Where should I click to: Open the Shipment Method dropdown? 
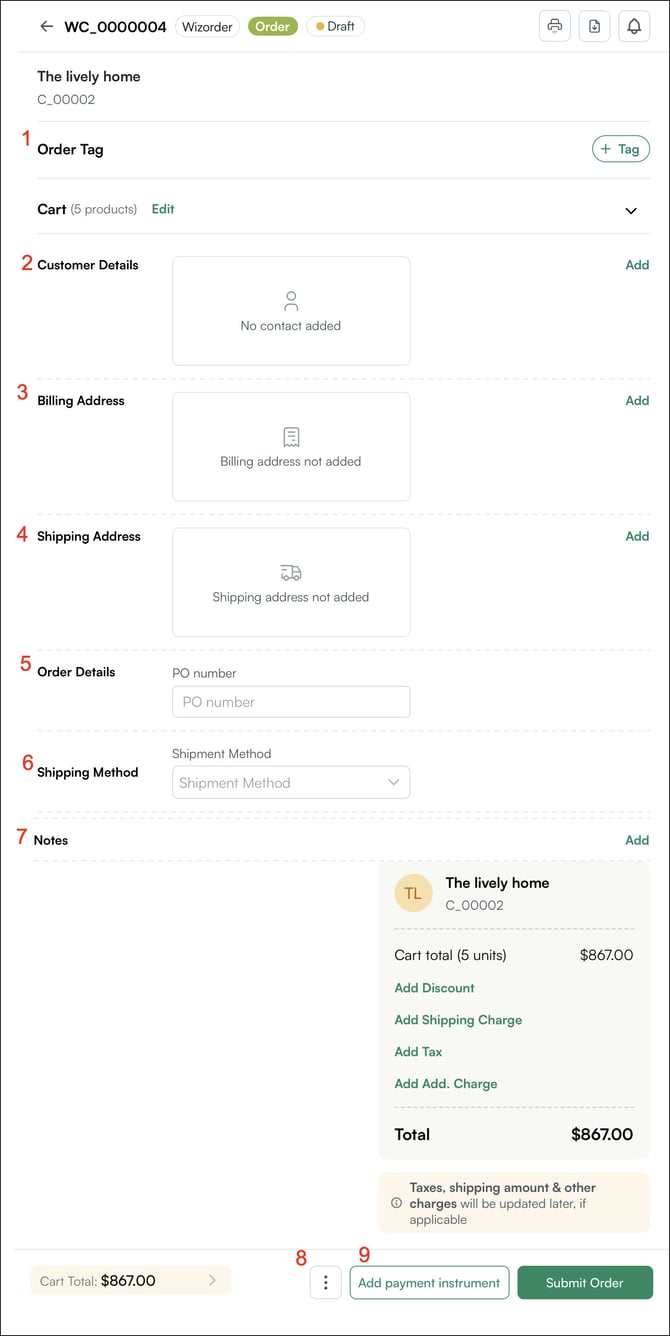pos(290,782)
